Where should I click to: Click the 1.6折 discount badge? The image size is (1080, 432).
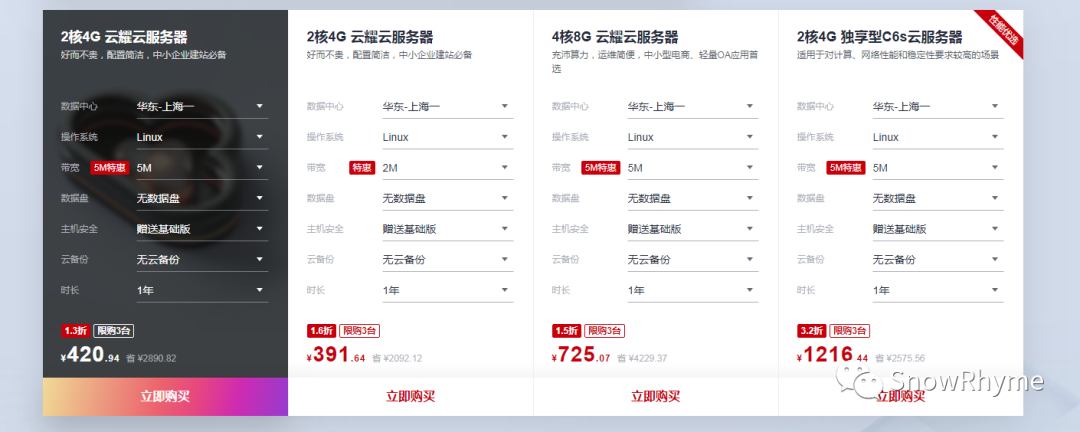point(321,331)
